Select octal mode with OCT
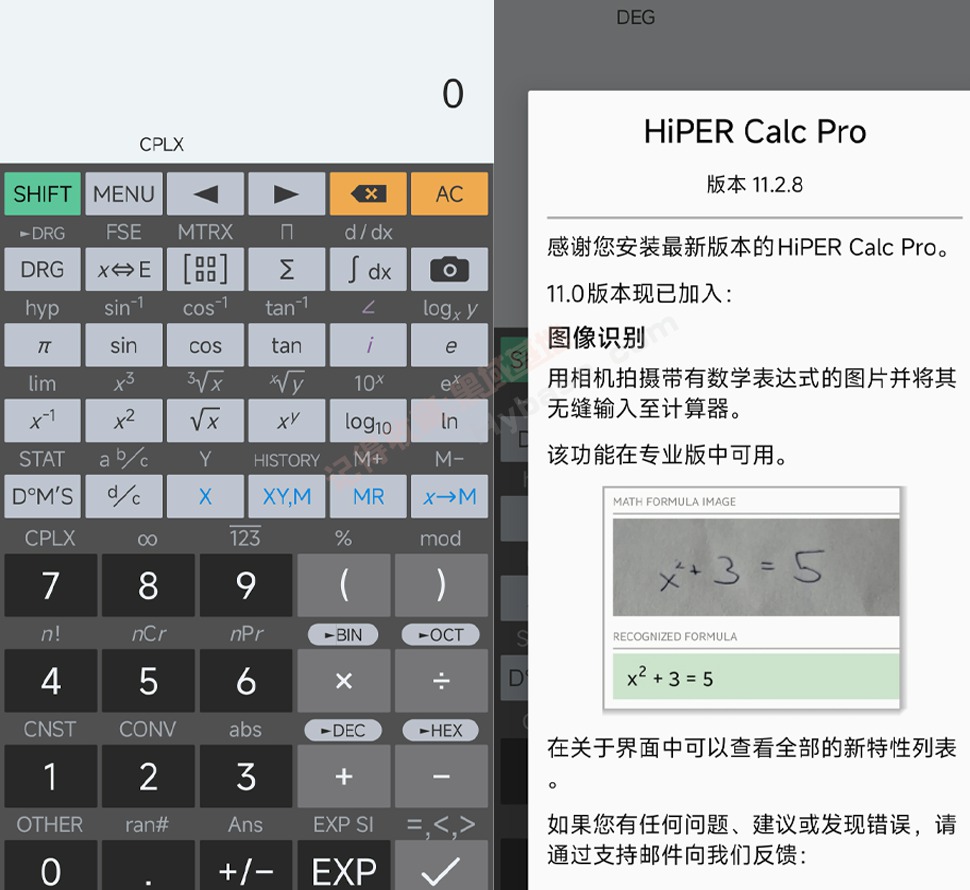The height and width of the screenshot is (890, 970). point(440,634)
